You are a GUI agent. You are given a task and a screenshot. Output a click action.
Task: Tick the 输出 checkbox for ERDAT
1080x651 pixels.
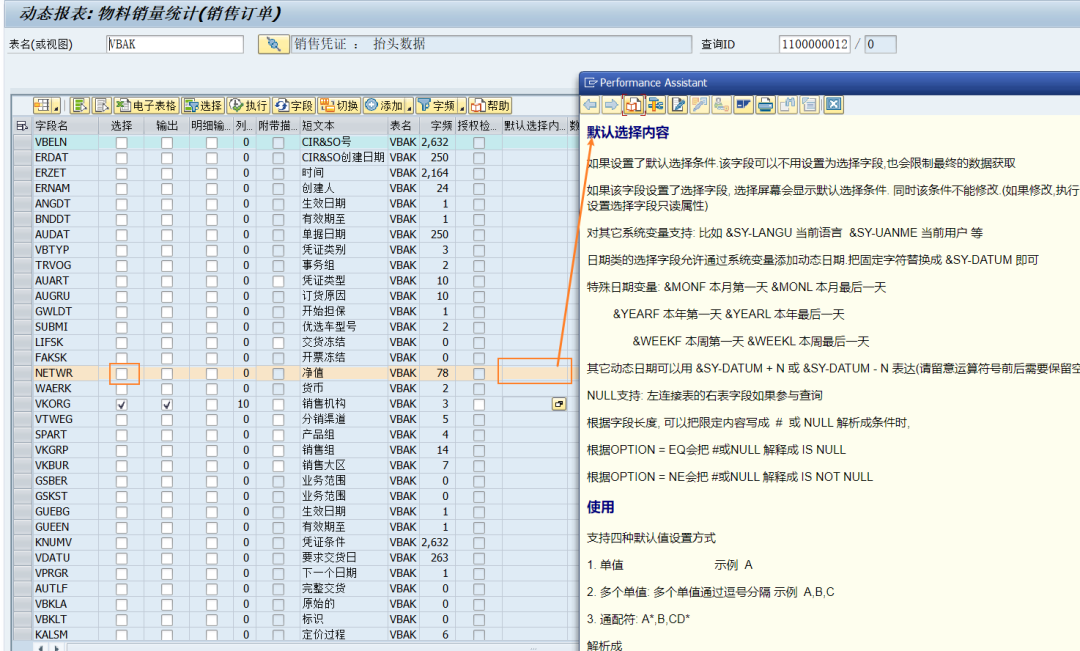167,158
